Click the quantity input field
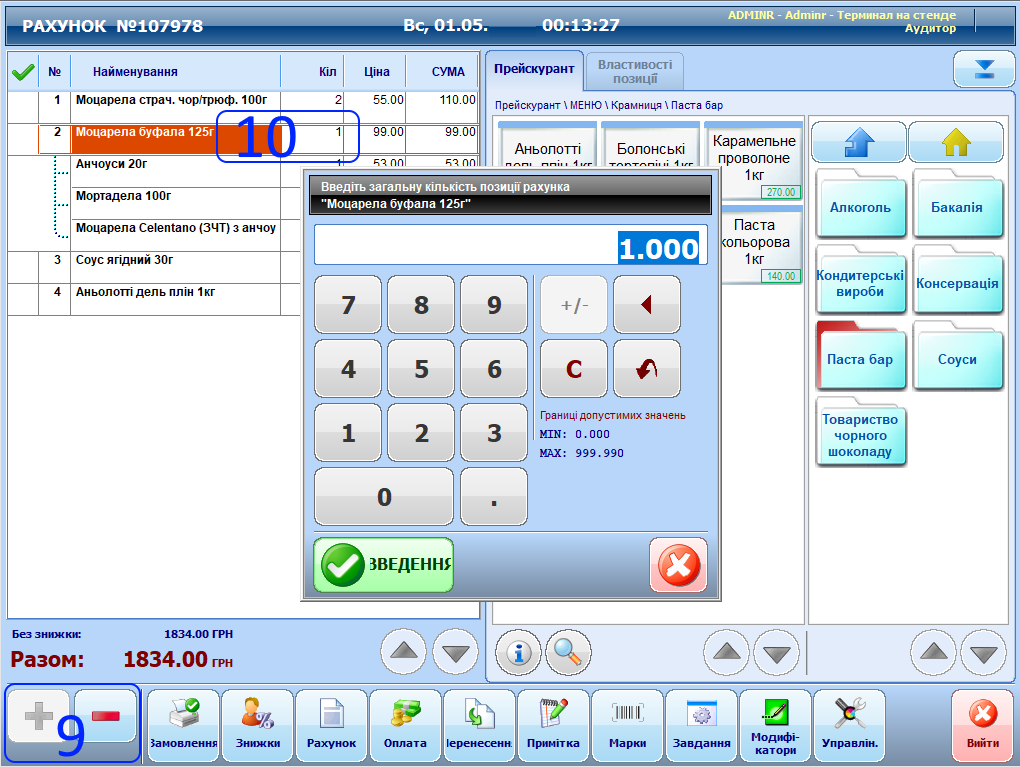 coord(510,246)
